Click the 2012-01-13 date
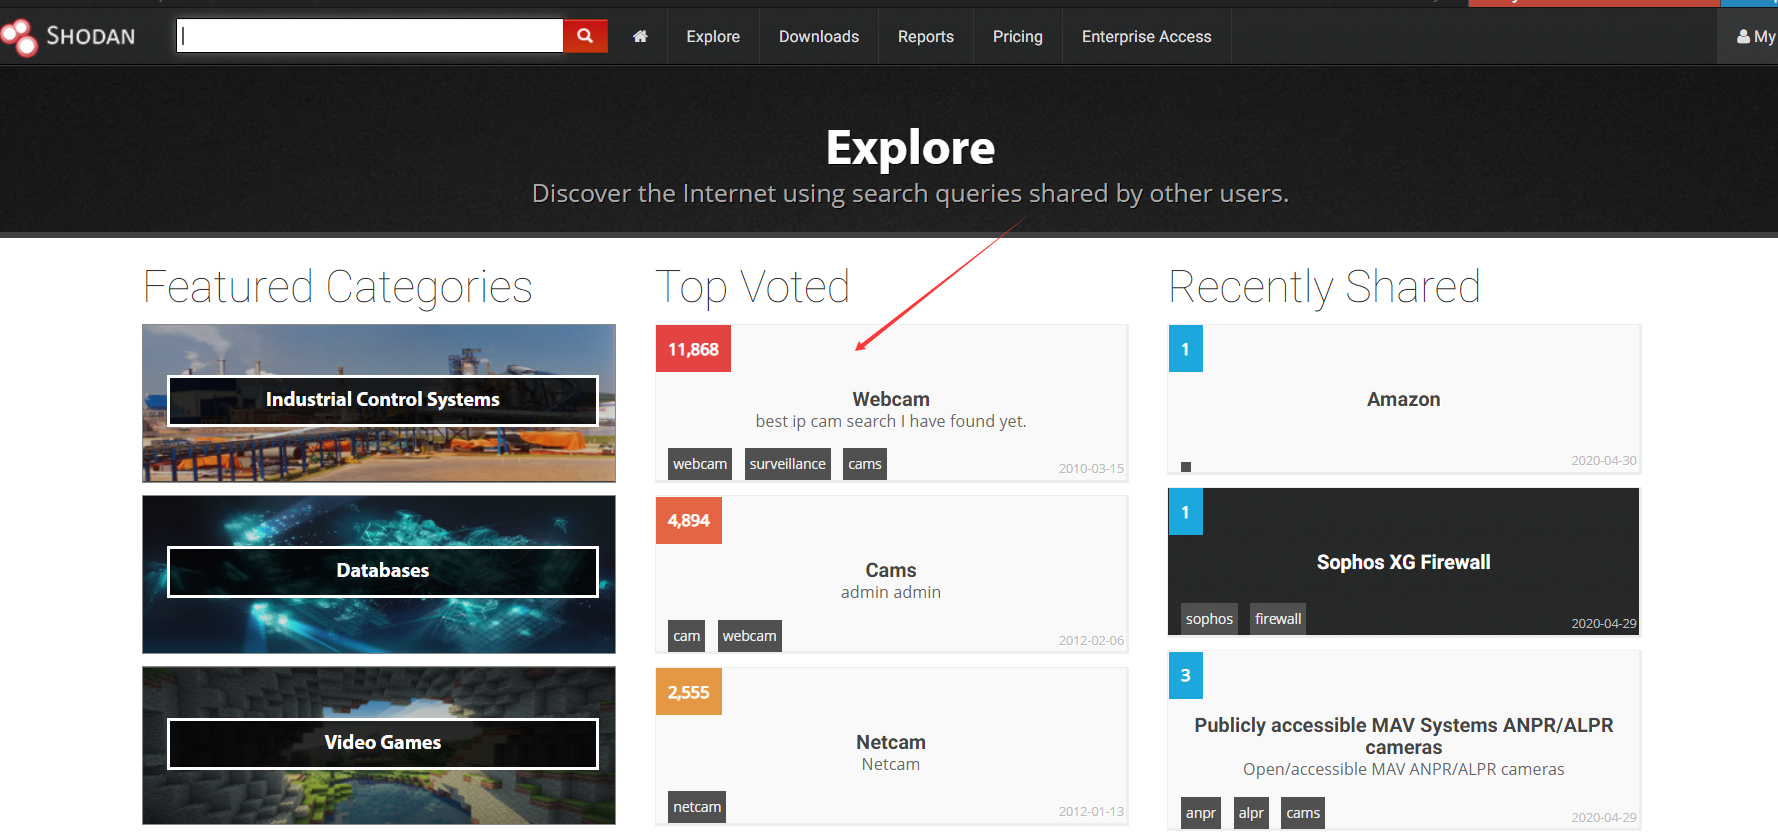The image size is (1778, 835). pyautogui.click(x=1091, y=811)
